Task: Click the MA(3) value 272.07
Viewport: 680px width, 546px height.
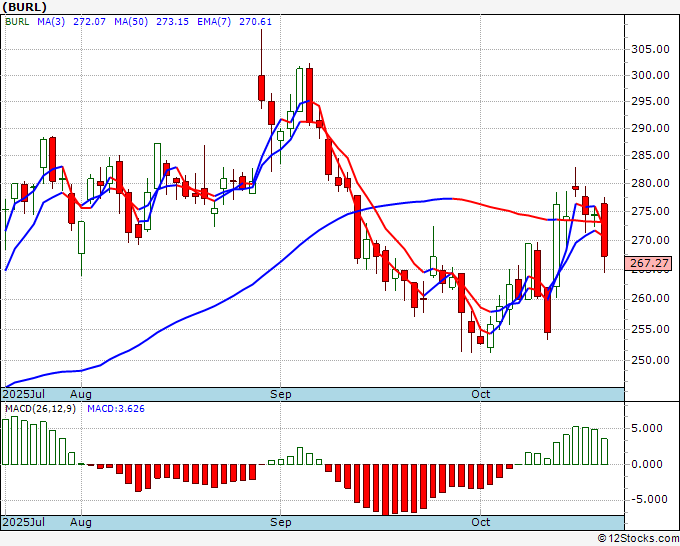Action: (89, 22)
